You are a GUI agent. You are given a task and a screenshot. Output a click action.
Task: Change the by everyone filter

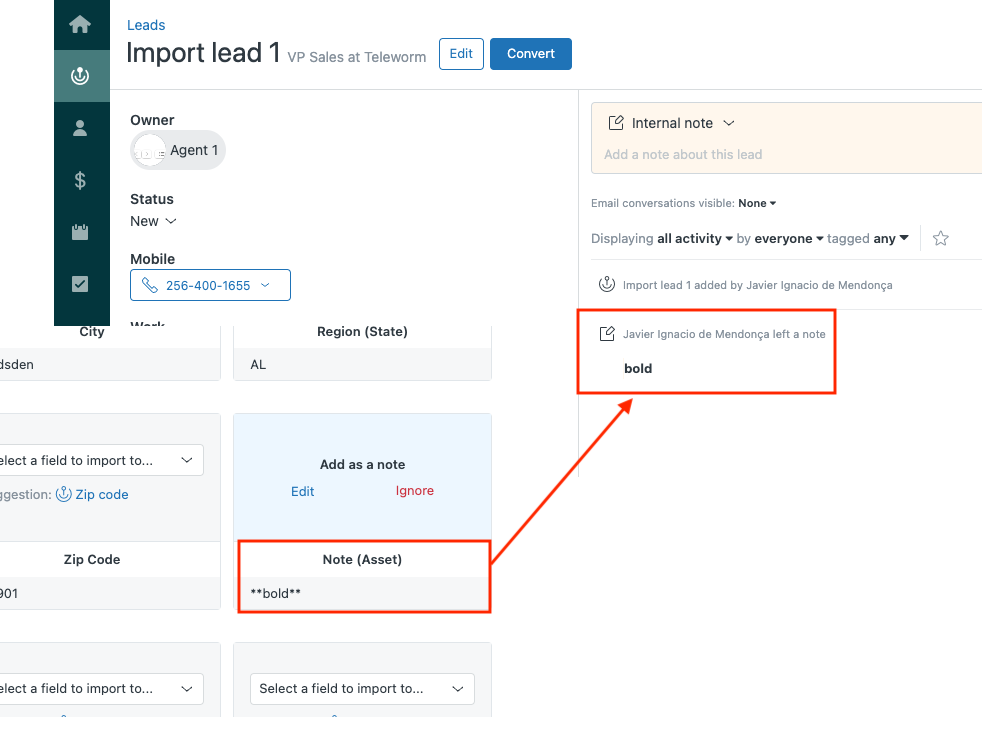pos(789,239)
